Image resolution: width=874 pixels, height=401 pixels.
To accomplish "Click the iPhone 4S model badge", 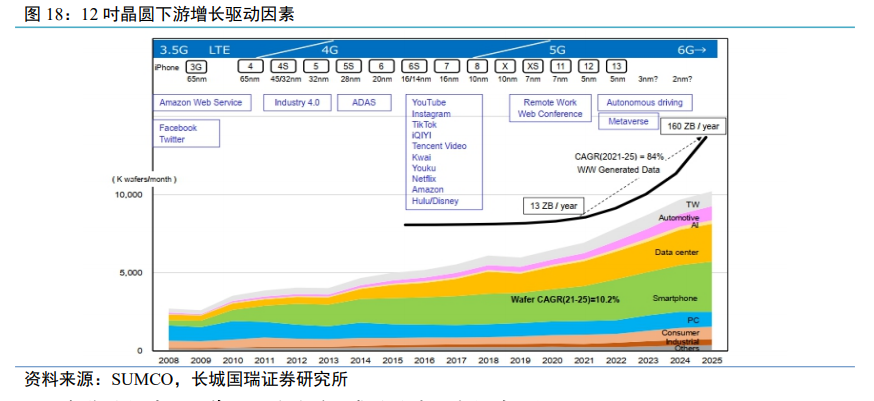I will (284, 66).
